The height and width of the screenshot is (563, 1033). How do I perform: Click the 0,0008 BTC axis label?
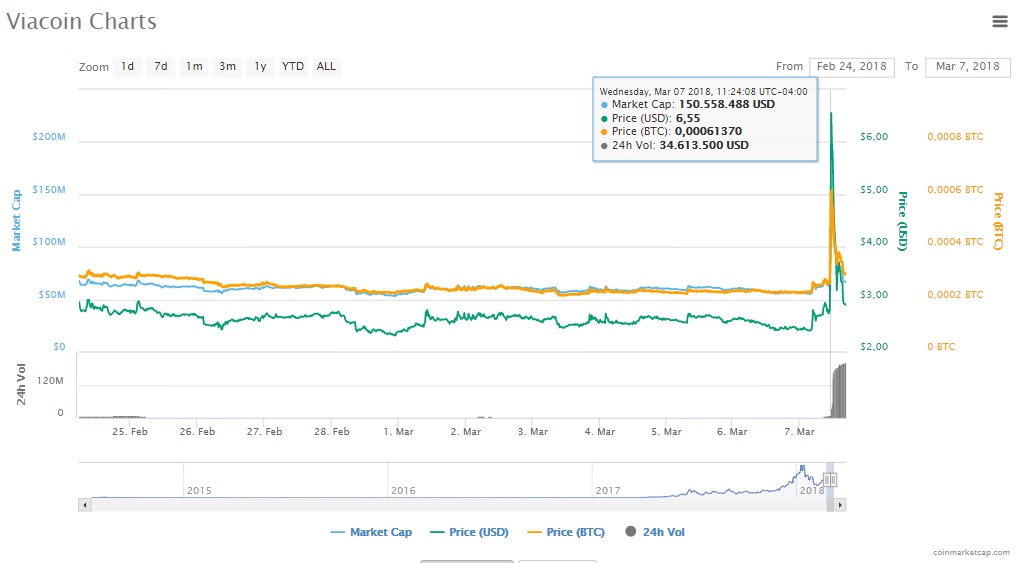(955, 137)
